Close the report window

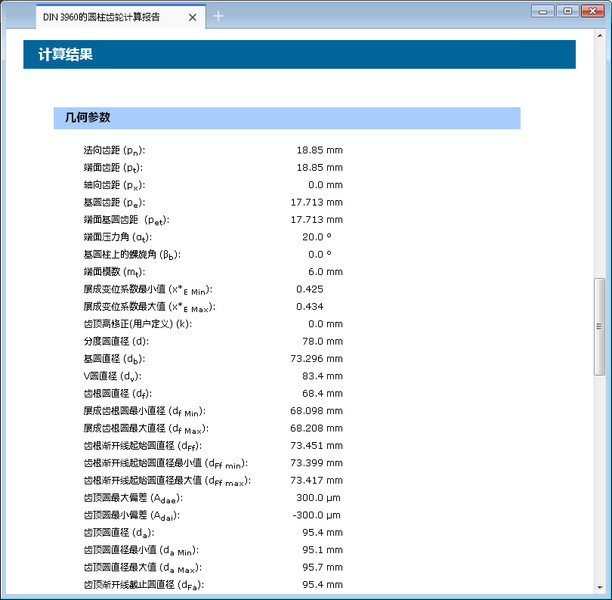591,10
